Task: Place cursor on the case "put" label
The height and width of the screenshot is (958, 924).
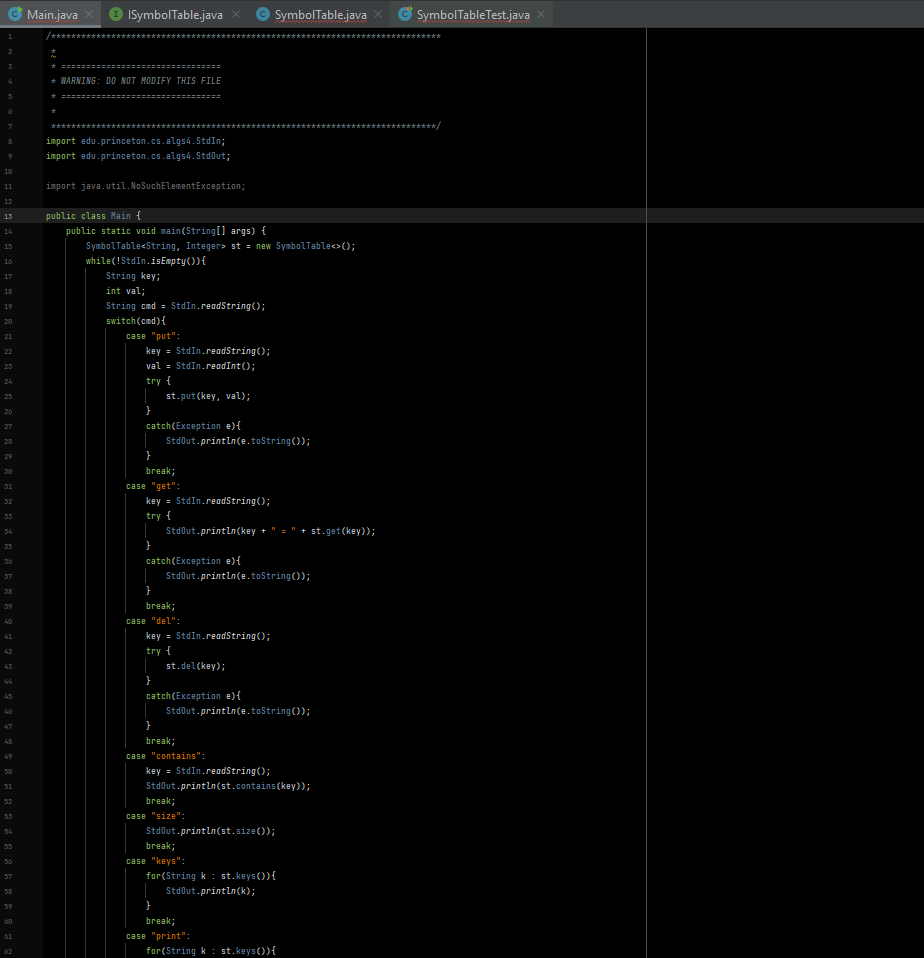Action: 153,336
